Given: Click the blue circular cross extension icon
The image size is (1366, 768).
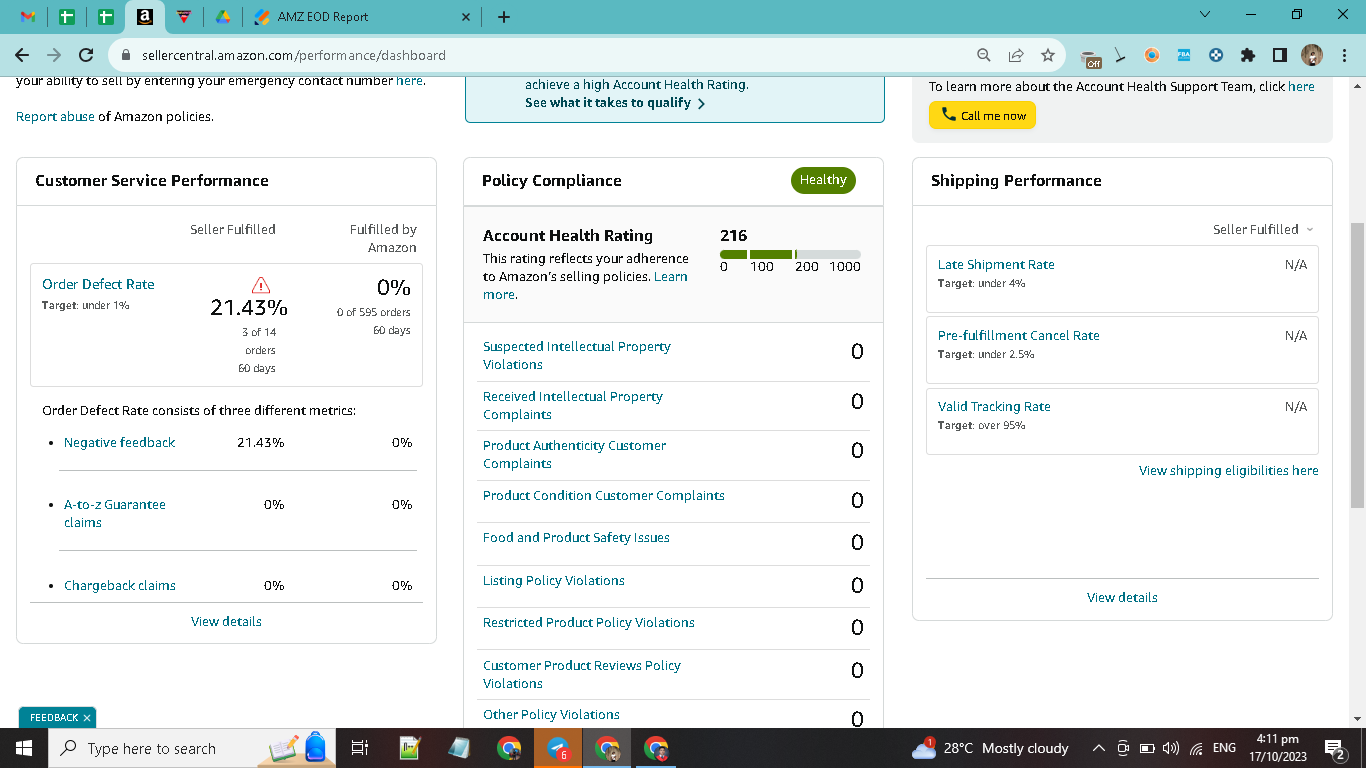Looking at the screenshot, I should pos(1216,55).
